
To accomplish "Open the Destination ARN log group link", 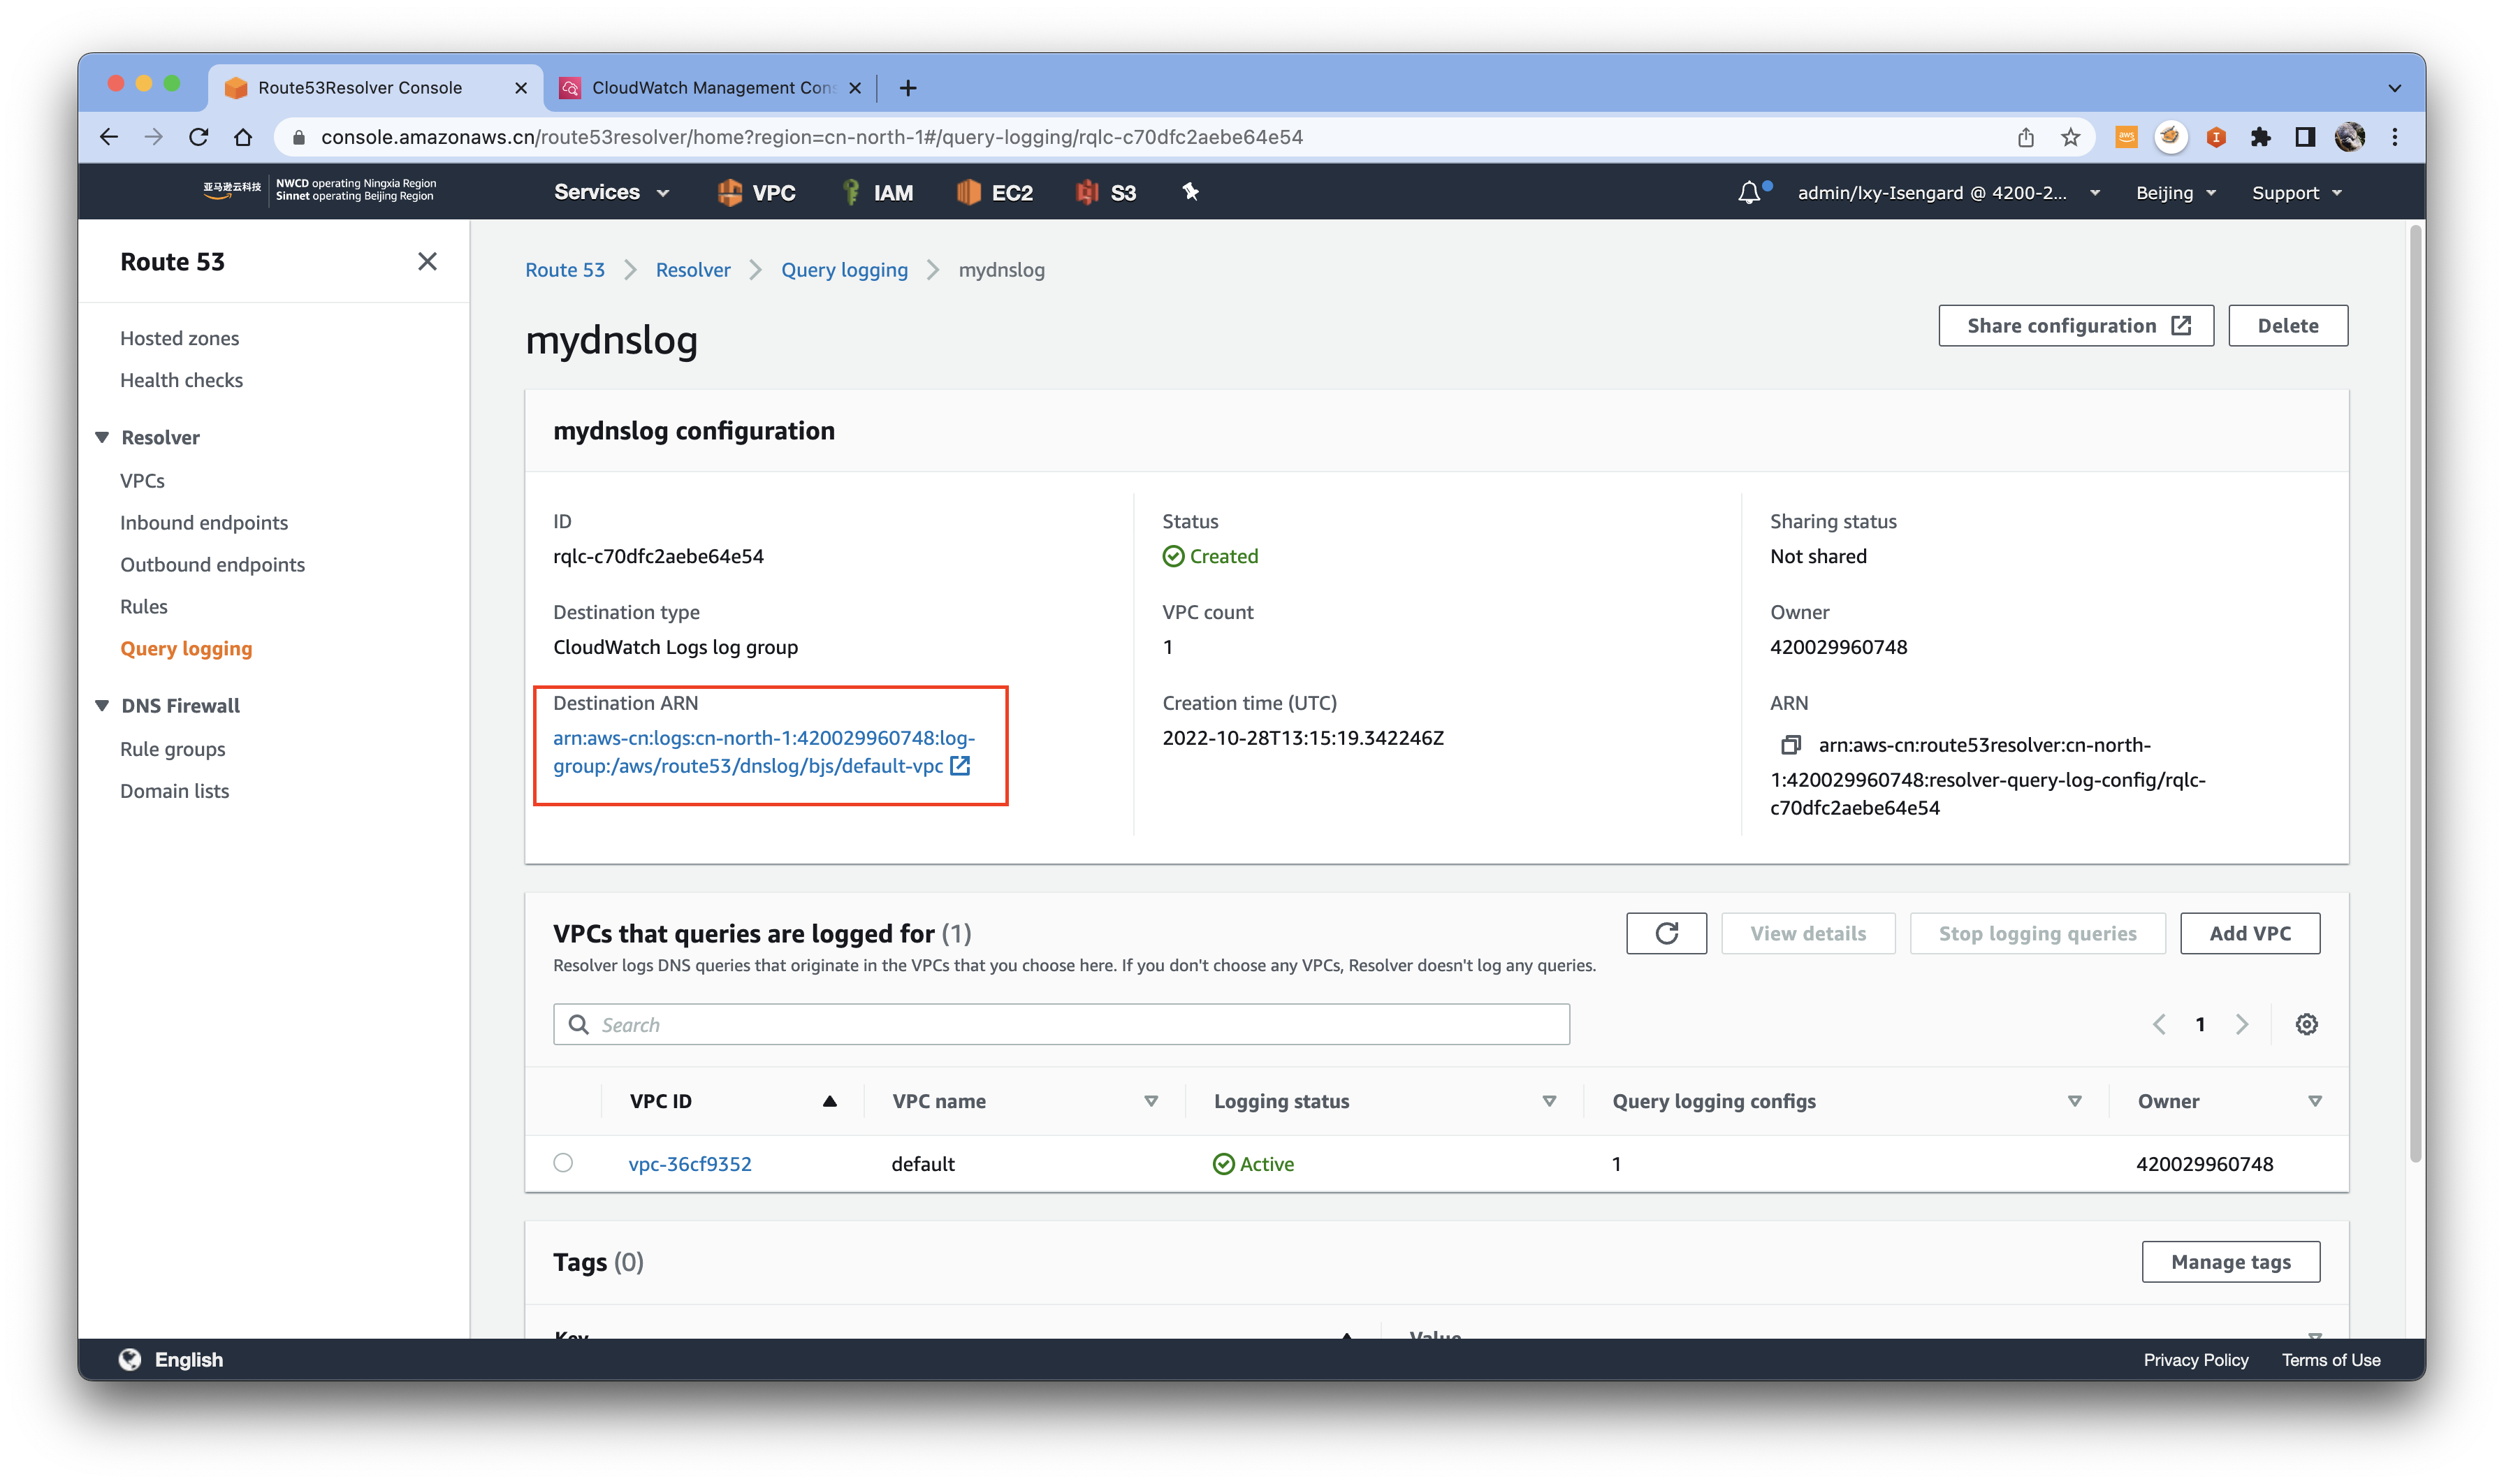I will [763, 751].
